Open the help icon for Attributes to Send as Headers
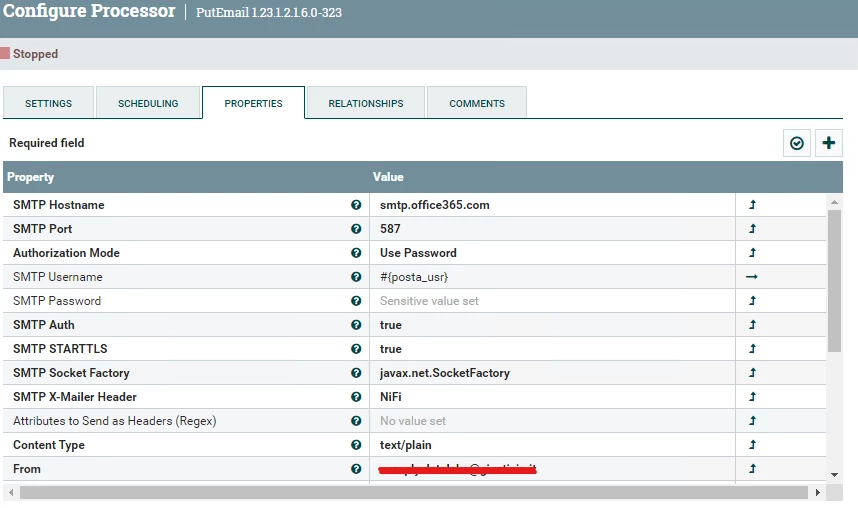Image resolution: width=858 pixels, height=508 pixels. 356,421
